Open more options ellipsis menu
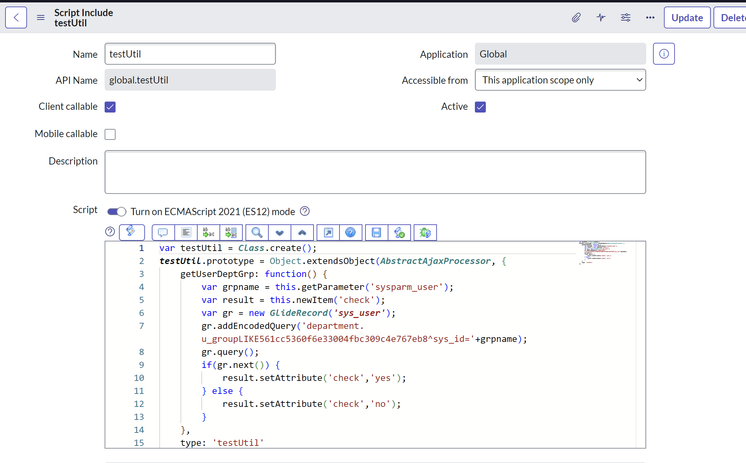 click(x=650, y=18)
